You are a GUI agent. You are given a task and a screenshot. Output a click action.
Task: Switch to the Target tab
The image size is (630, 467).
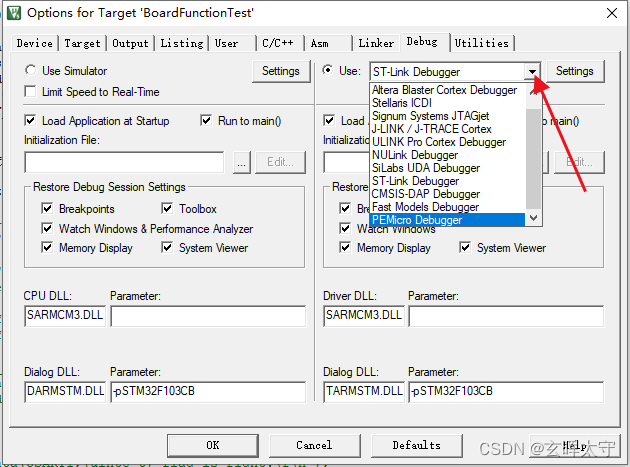(x=82, y=43)
